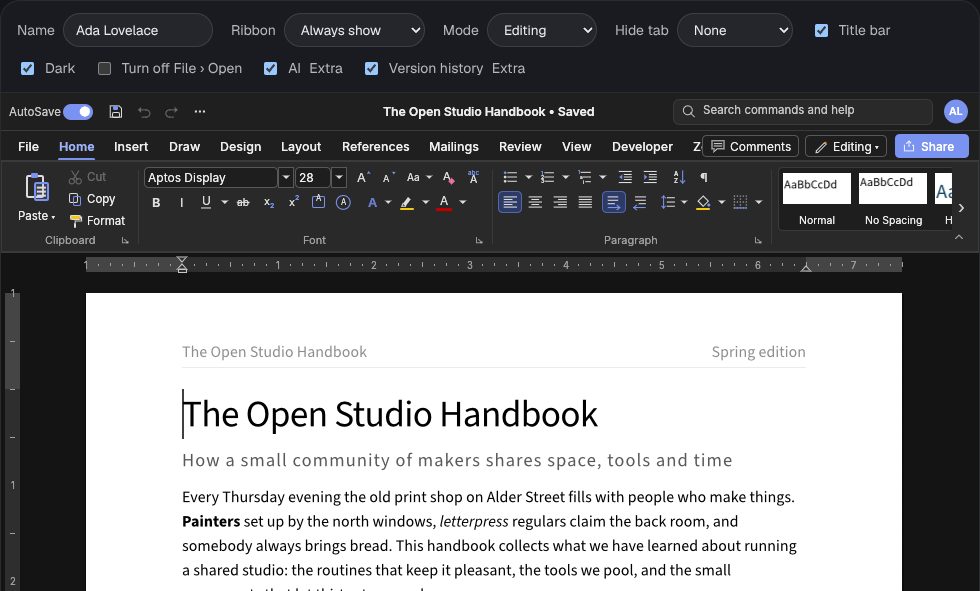
Task: Disable the Title bar checkbox
Action: tap(821, 31)
